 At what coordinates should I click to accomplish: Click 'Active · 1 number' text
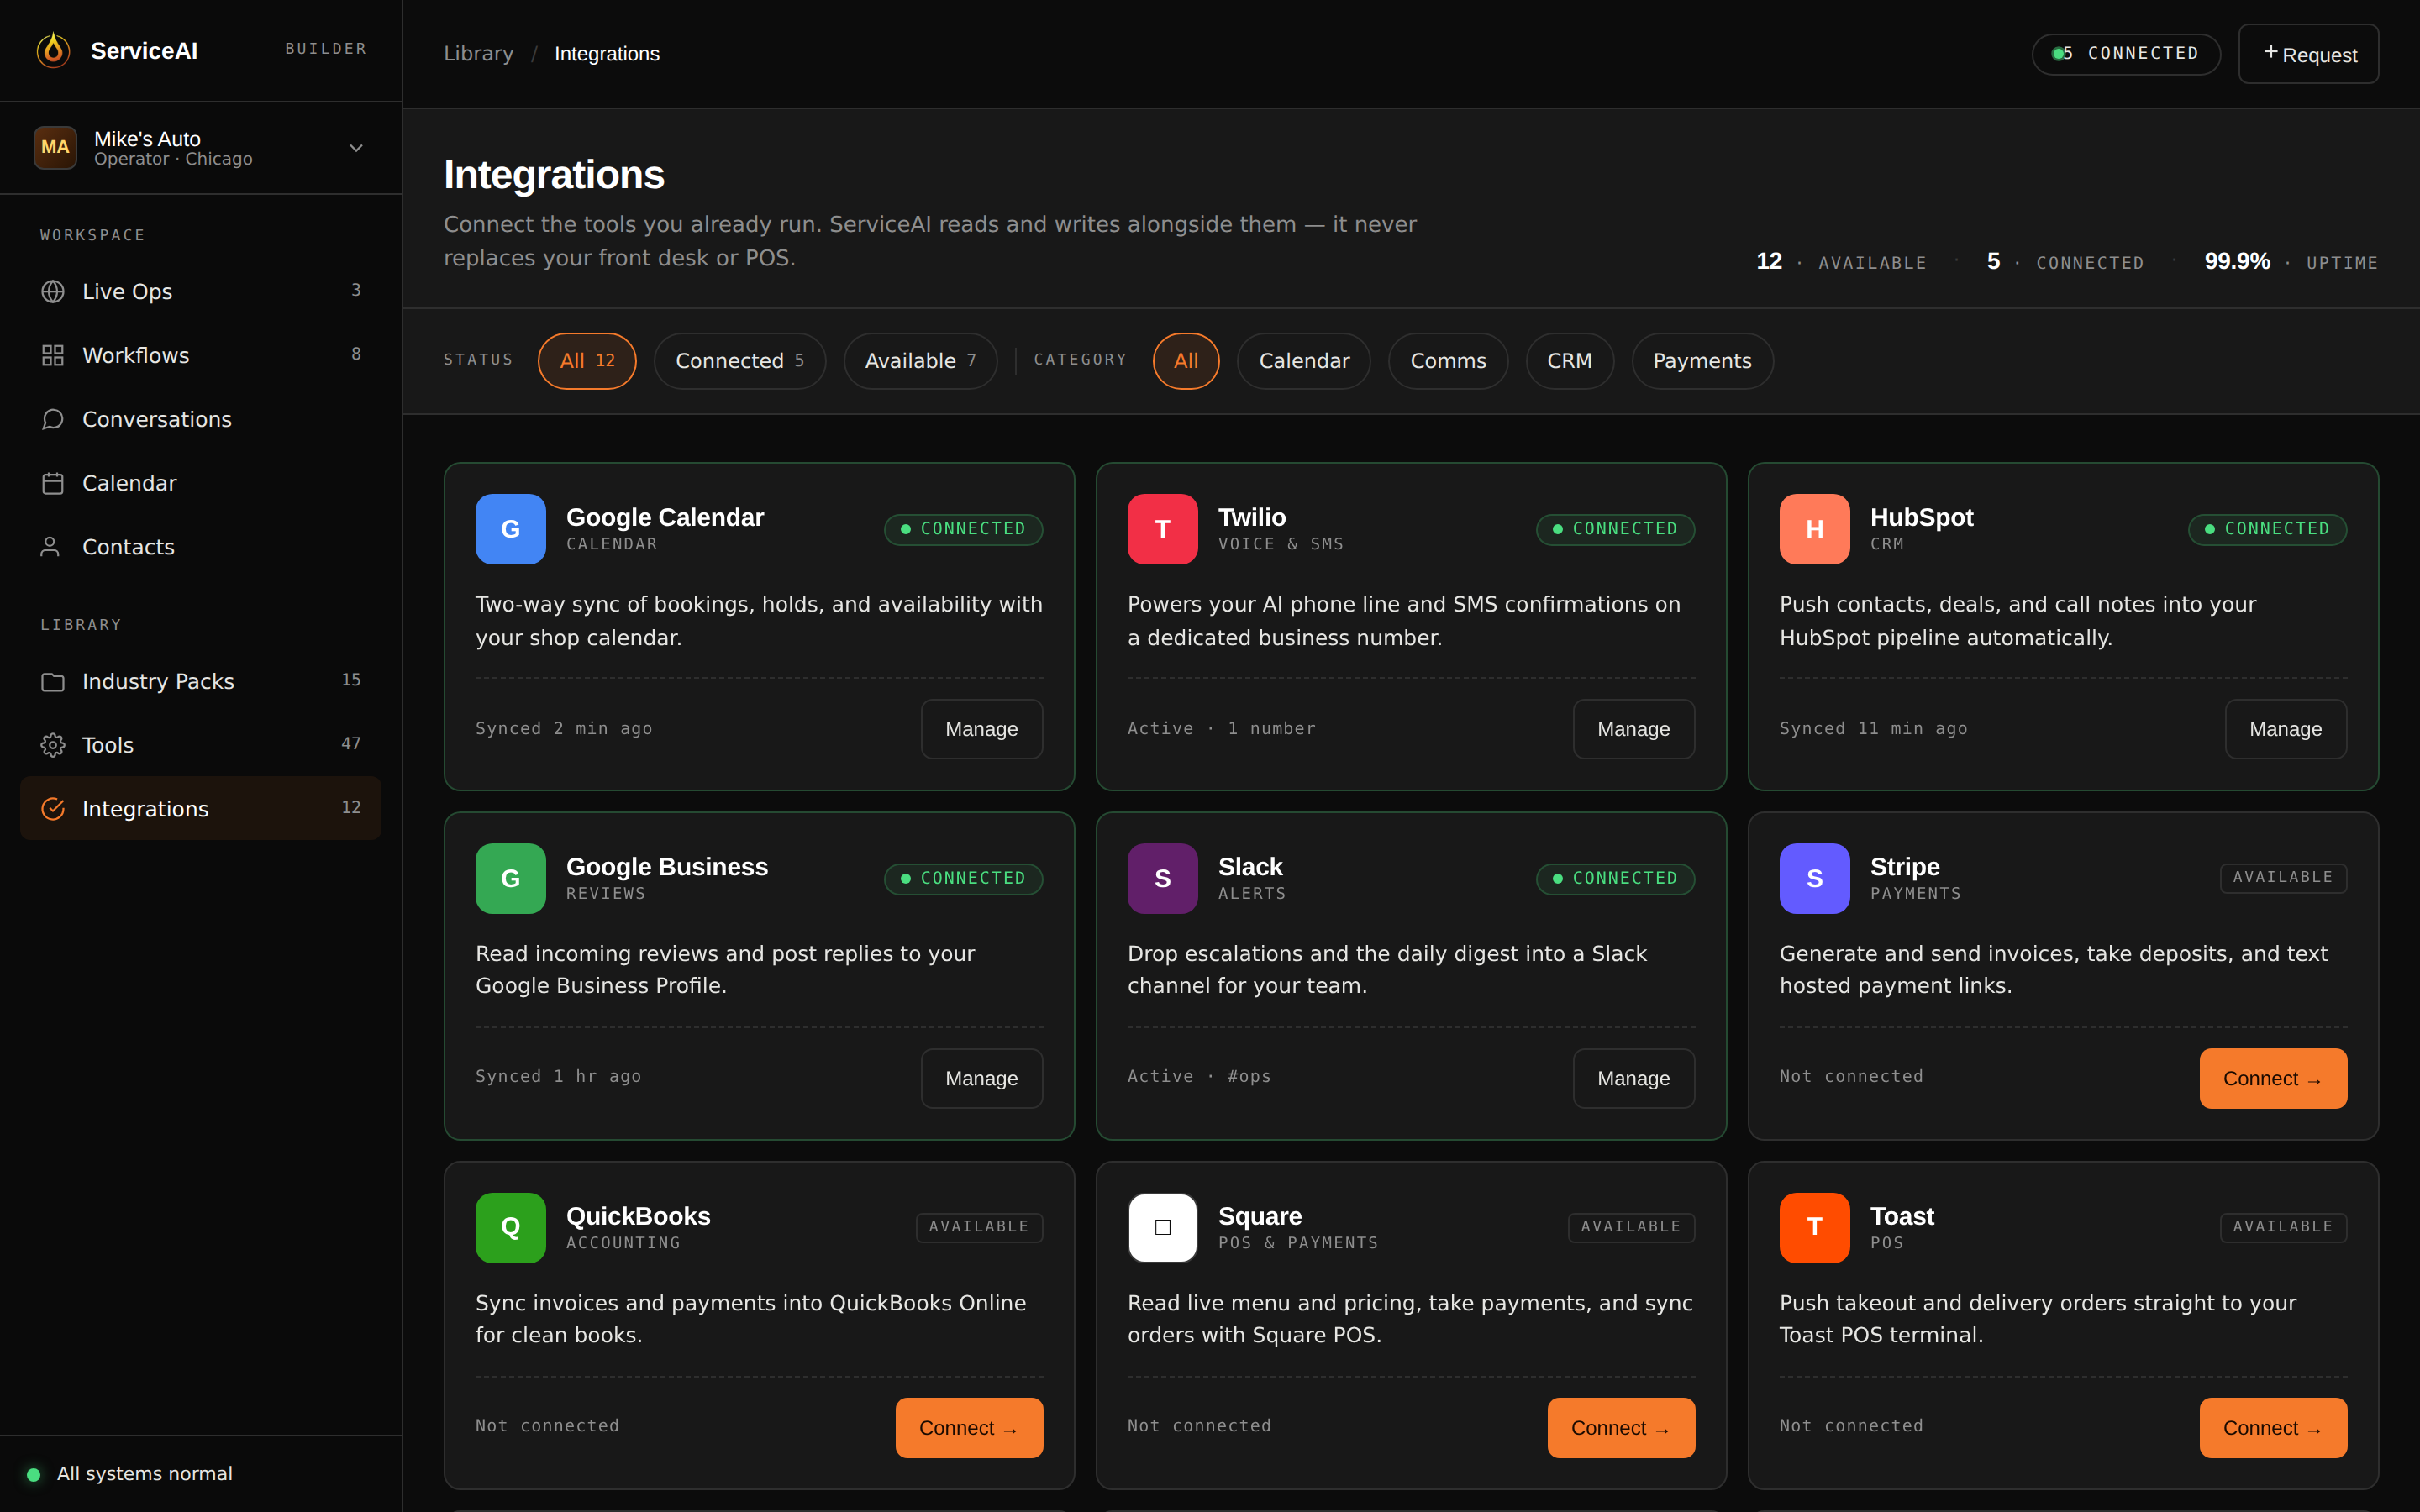(1221, 728)
